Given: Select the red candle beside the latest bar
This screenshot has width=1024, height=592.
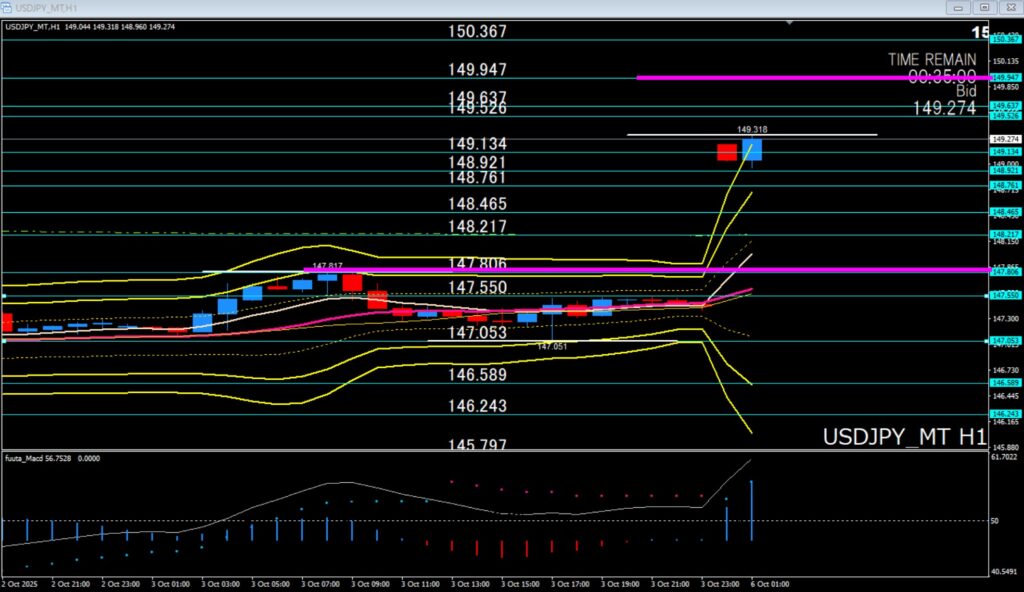Looking at the screenshot, I should click(x=727, y=152).
